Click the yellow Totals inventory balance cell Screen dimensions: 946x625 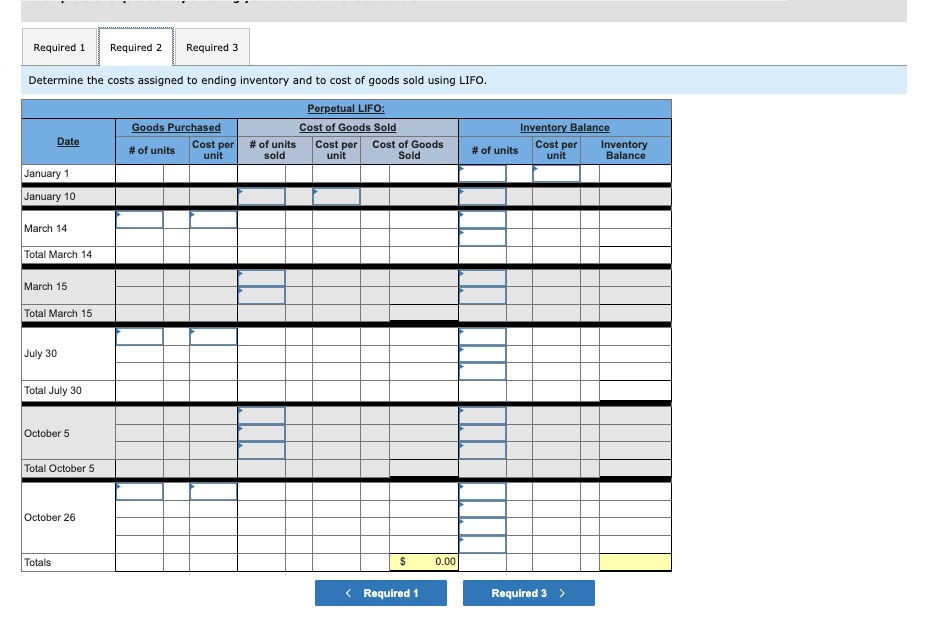coord(634,562)
